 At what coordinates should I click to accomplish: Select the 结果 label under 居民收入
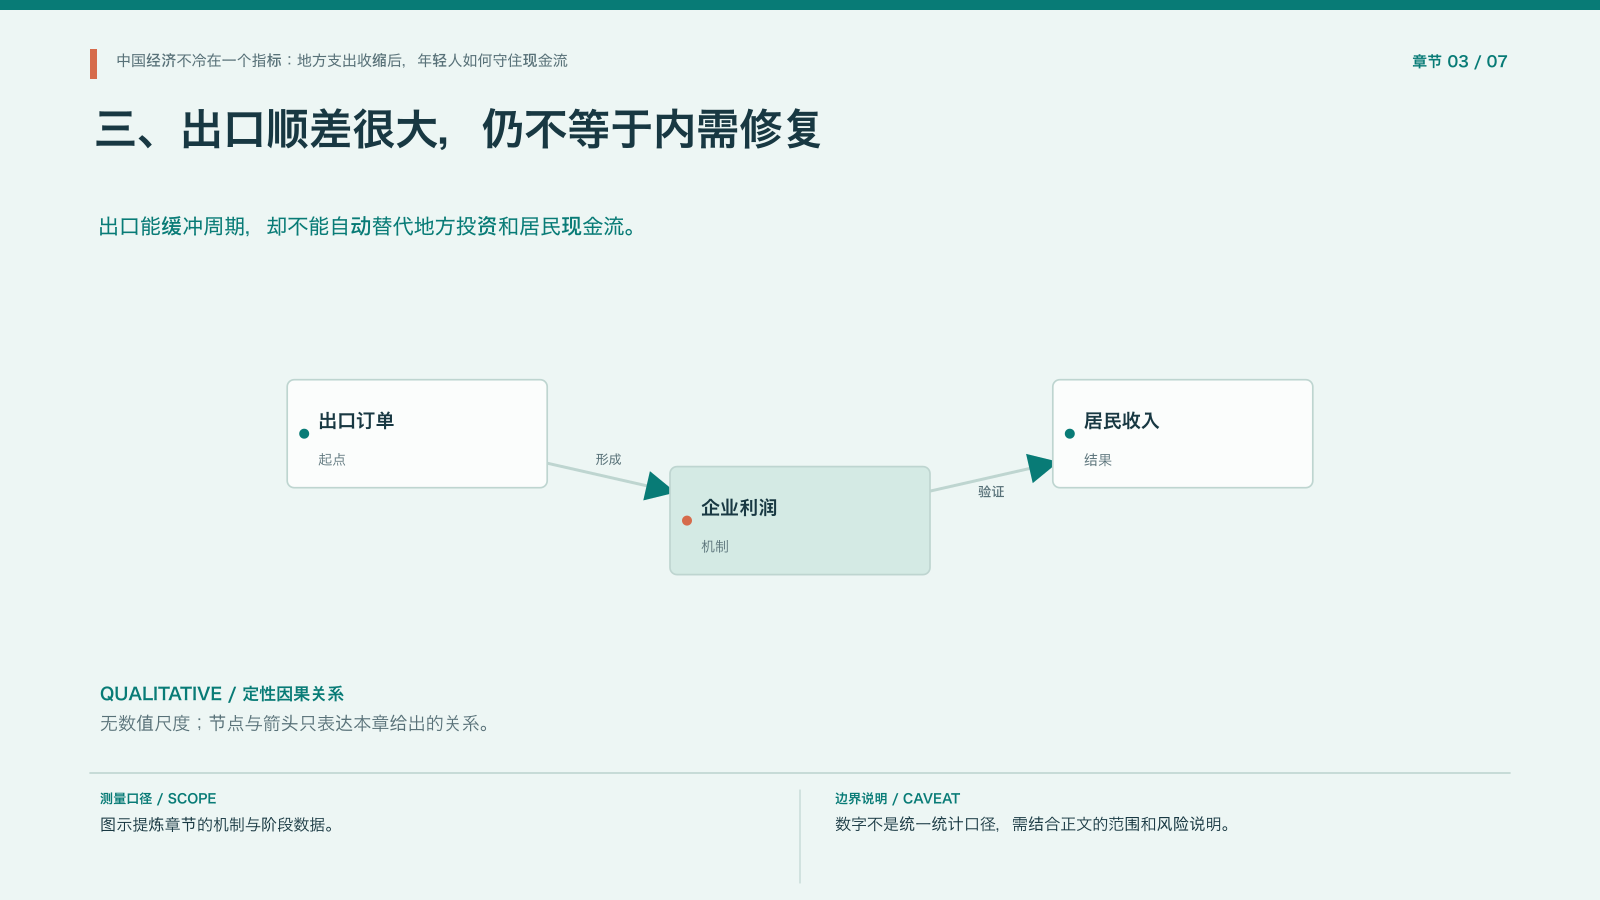coord(1098,460)
